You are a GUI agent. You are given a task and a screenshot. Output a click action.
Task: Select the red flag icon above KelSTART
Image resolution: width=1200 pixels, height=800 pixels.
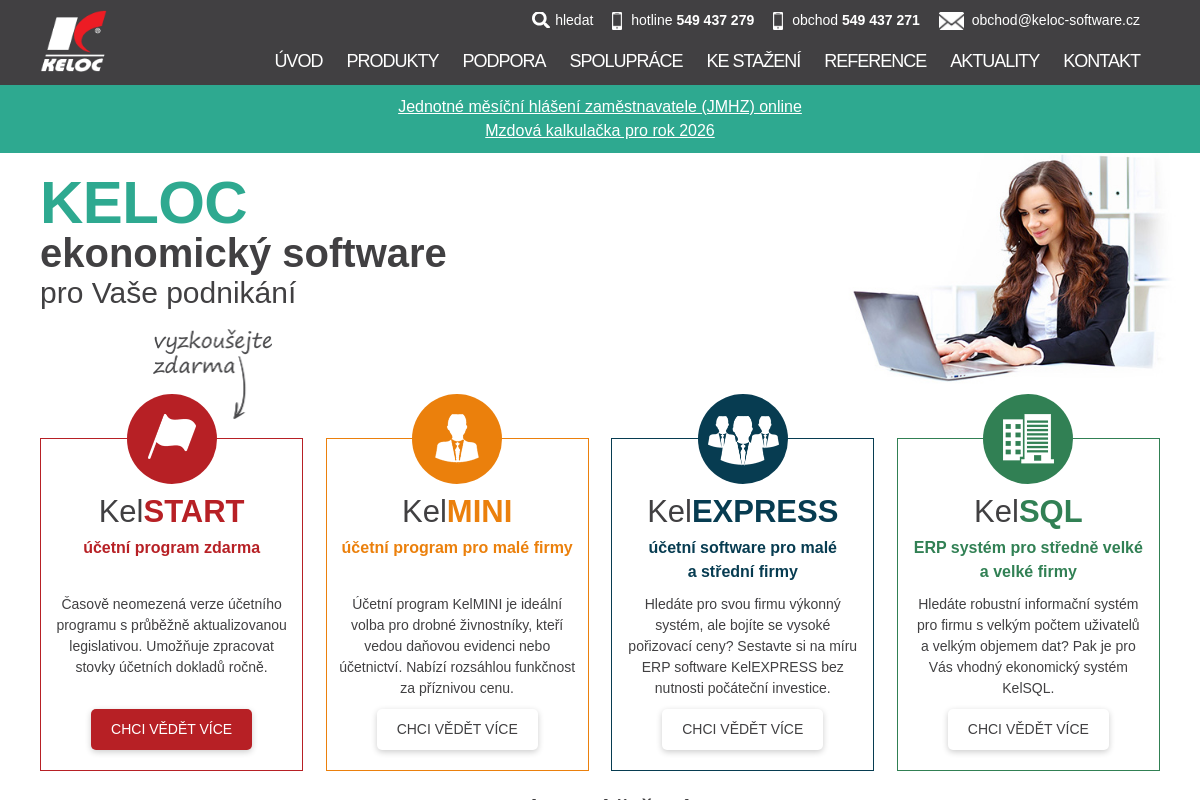[x=171, y=438]
